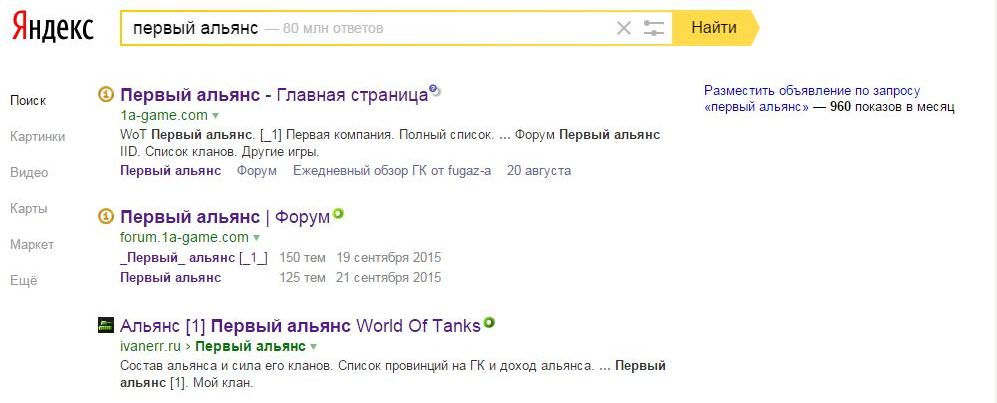The width and height of the screenshot is (997, 403).
Task: Click ivanerr.ru result tank favicon
Action: (x=106, y=326)
